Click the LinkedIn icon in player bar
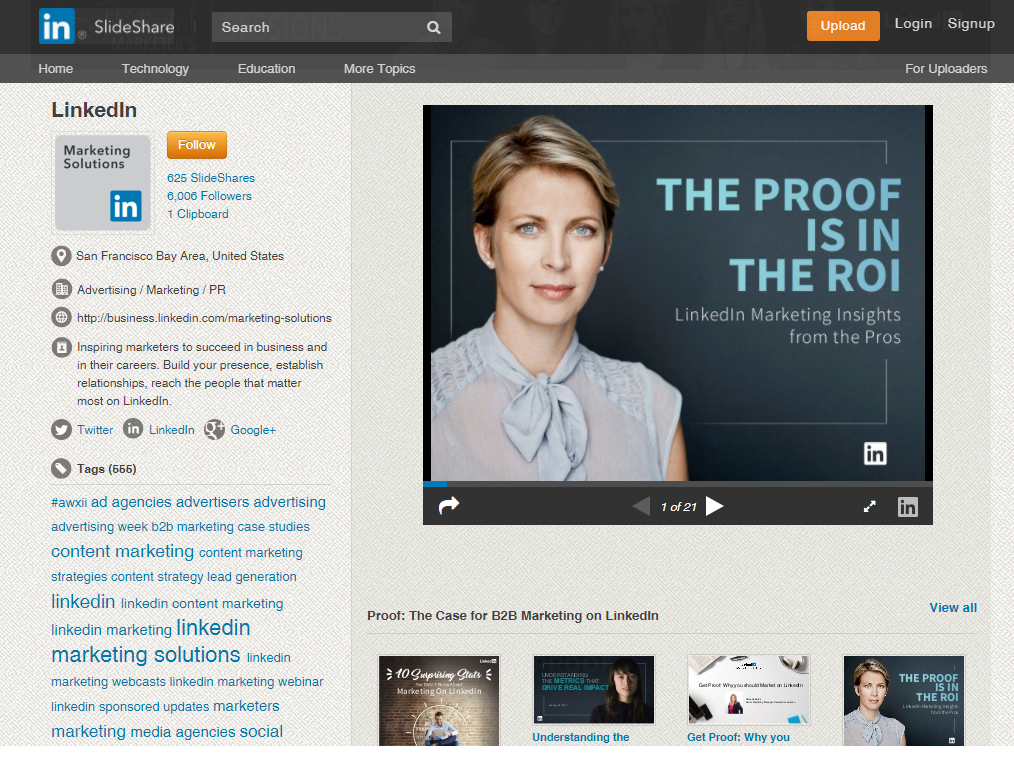 tap(907, 506)
